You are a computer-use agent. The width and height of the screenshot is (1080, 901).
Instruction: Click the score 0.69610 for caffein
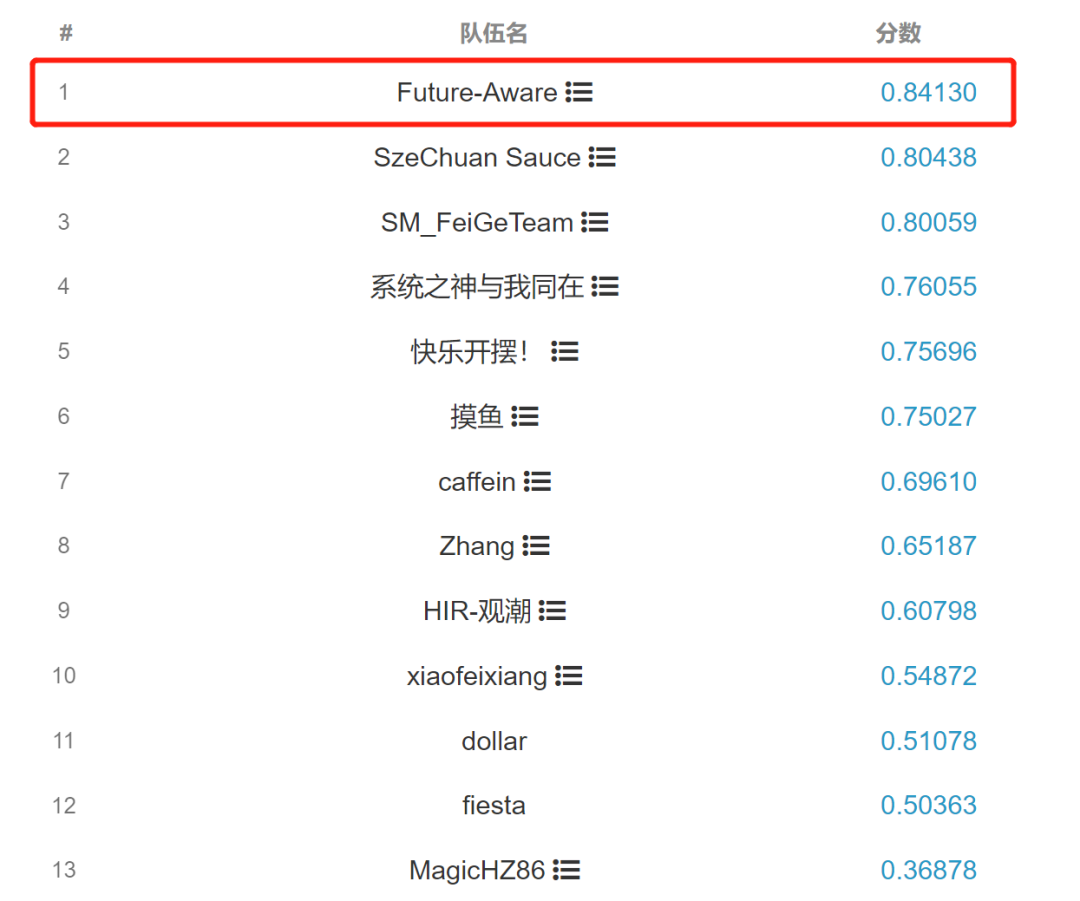[928, 481]
